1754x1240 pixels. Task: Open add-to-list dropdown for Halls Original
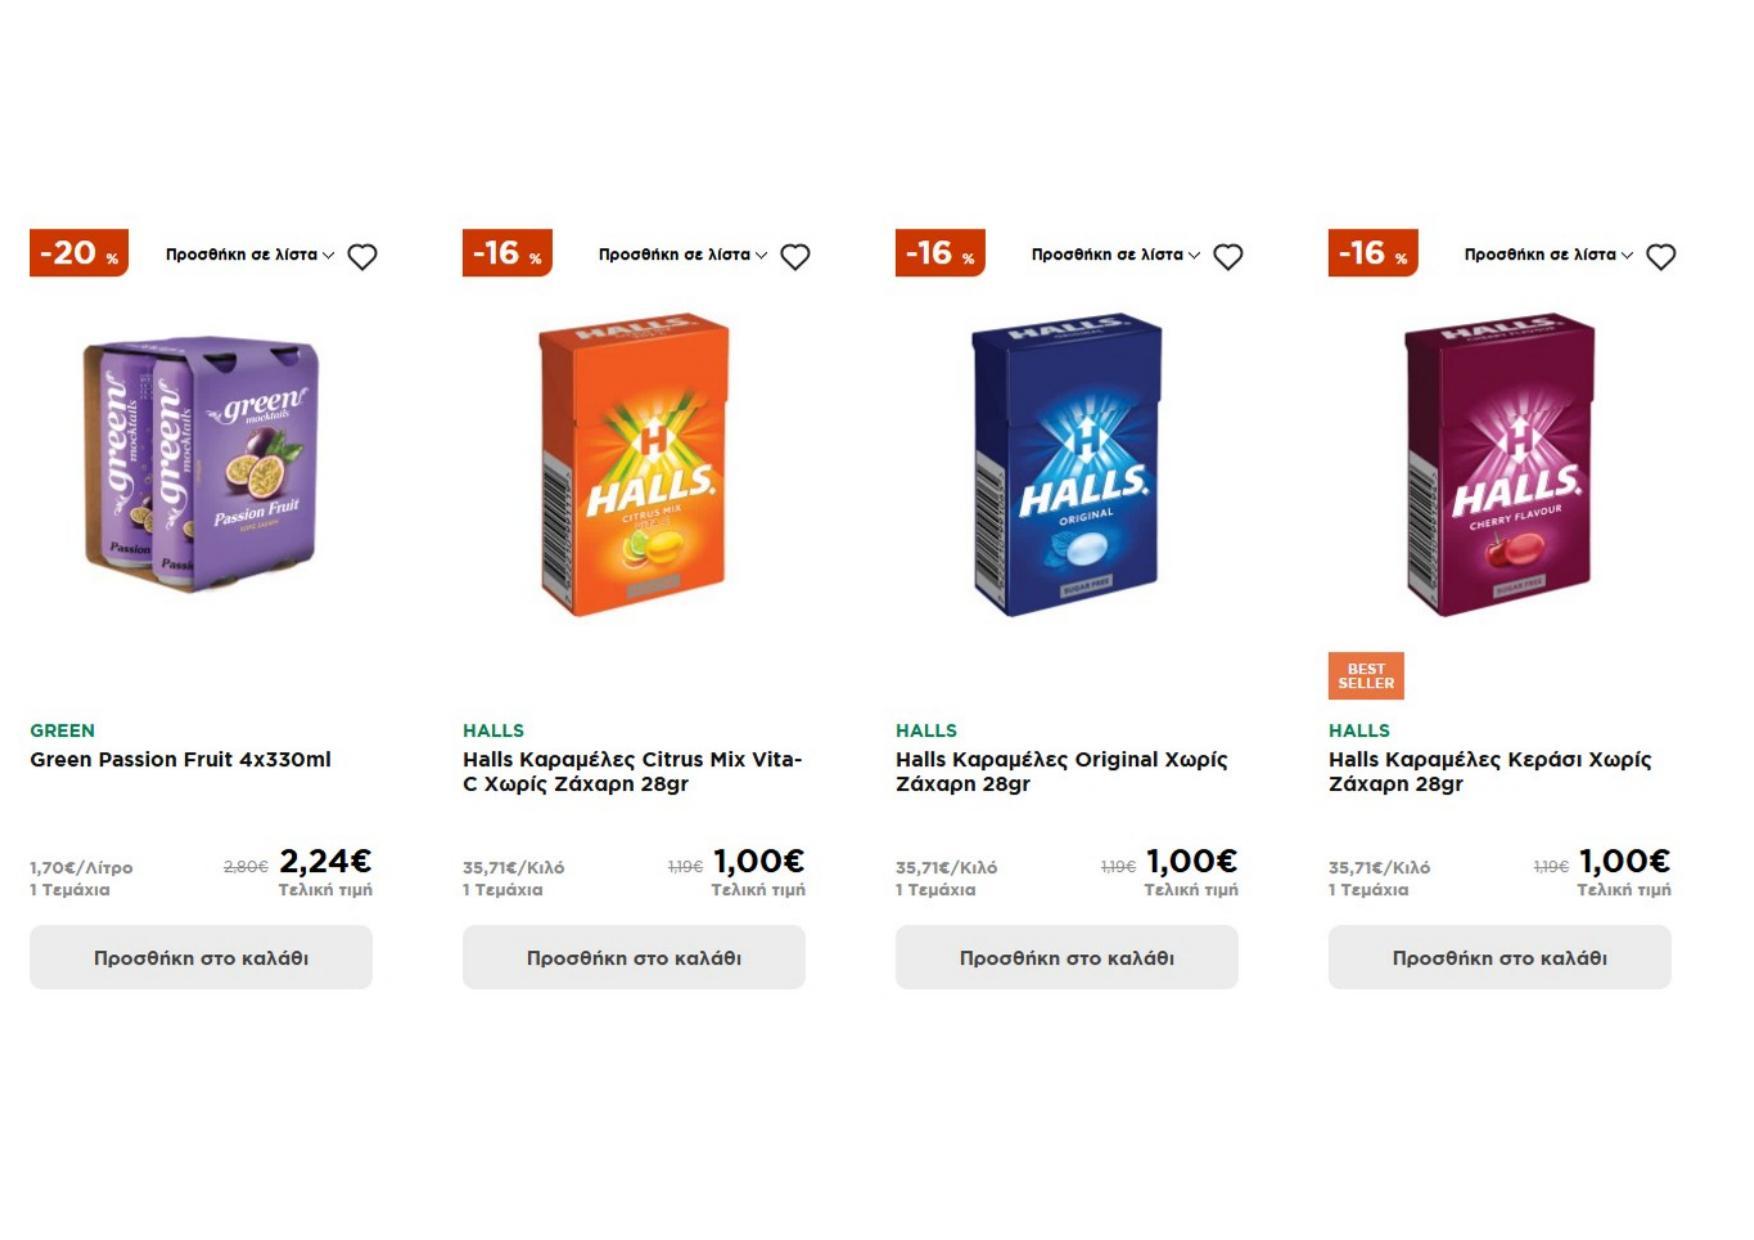point(1116,255)
